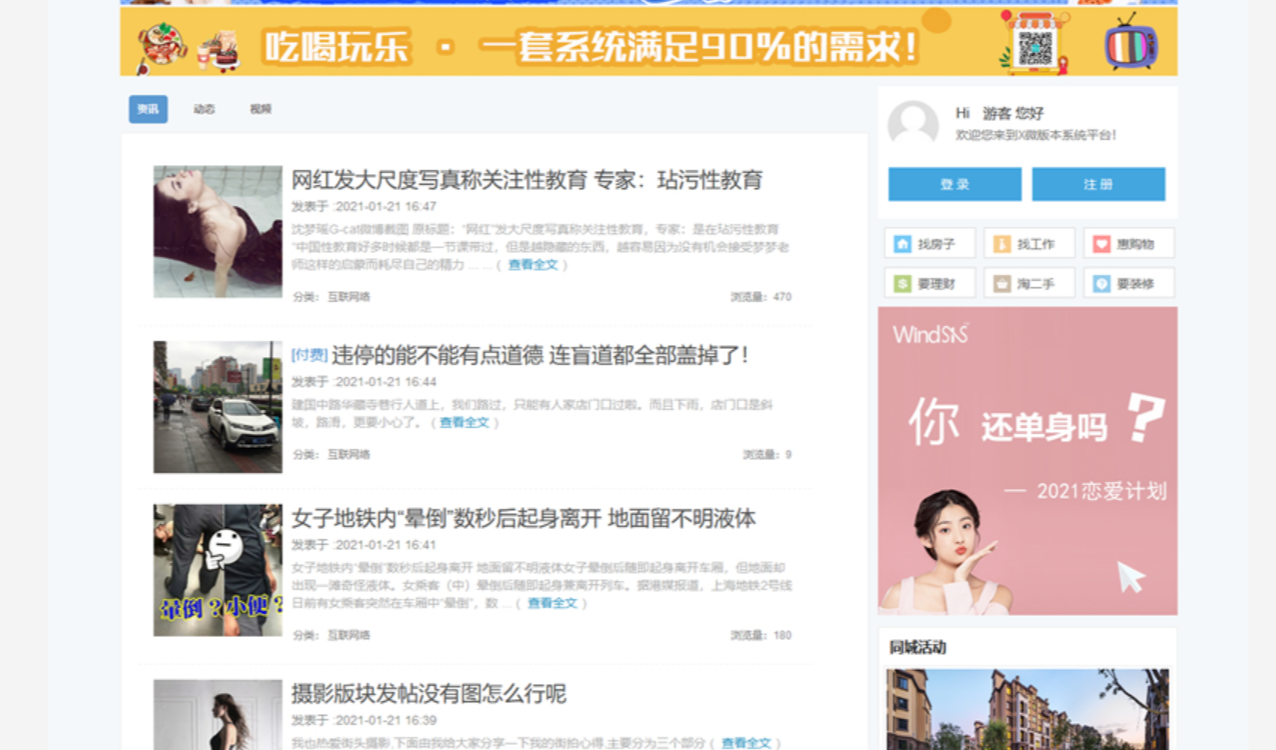Click the heart icon beside 惠购物
Image resolution: width=1276 pixels, height=750 pixels.
[1101, 244]
